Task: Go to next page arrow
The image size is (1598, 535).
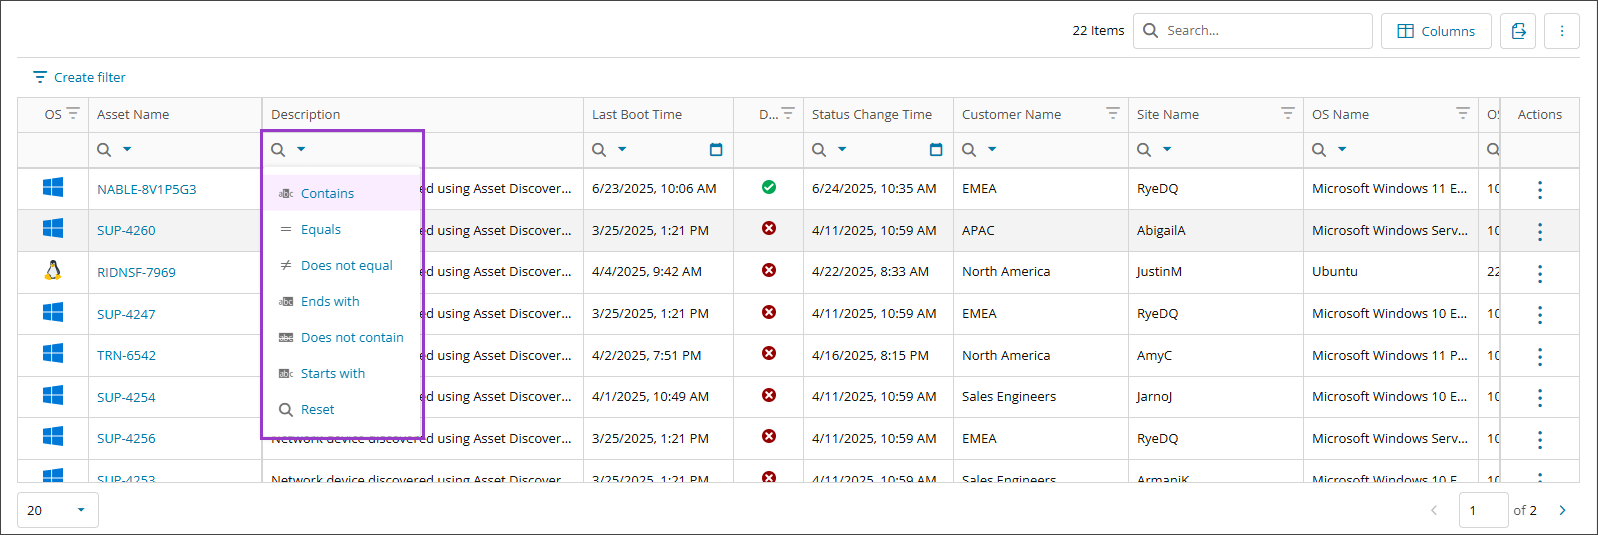Action: pos(1562,510)
